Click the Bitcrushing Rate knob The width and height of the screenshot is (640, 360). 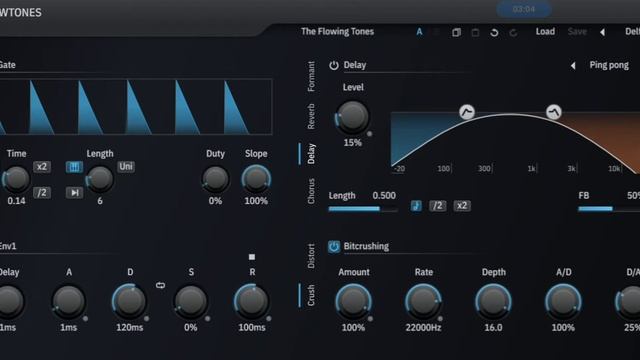(423, 302)
